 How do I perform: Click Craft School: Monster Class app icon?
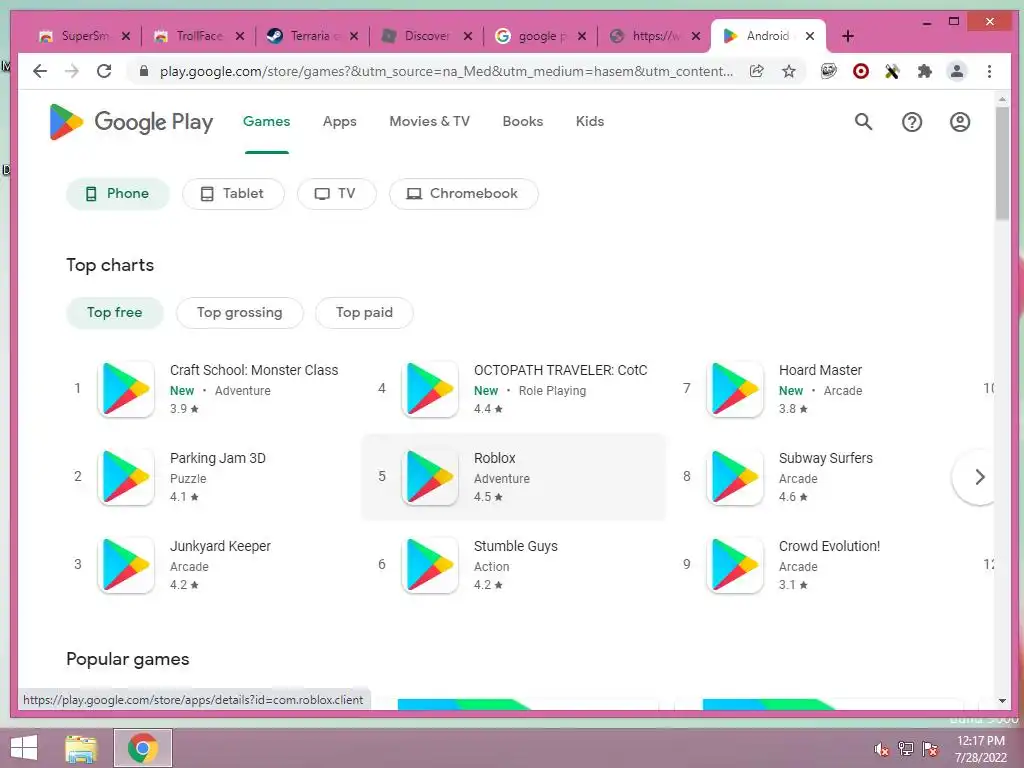tap(126, 389)
